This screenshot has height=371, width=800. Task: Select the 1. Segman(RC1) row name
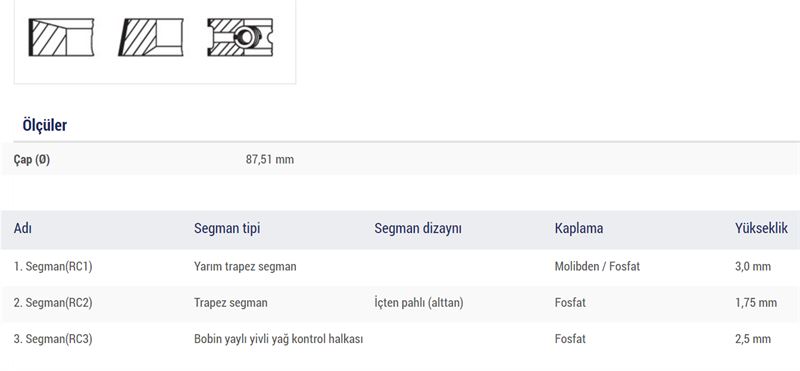[x=53, y=266]
